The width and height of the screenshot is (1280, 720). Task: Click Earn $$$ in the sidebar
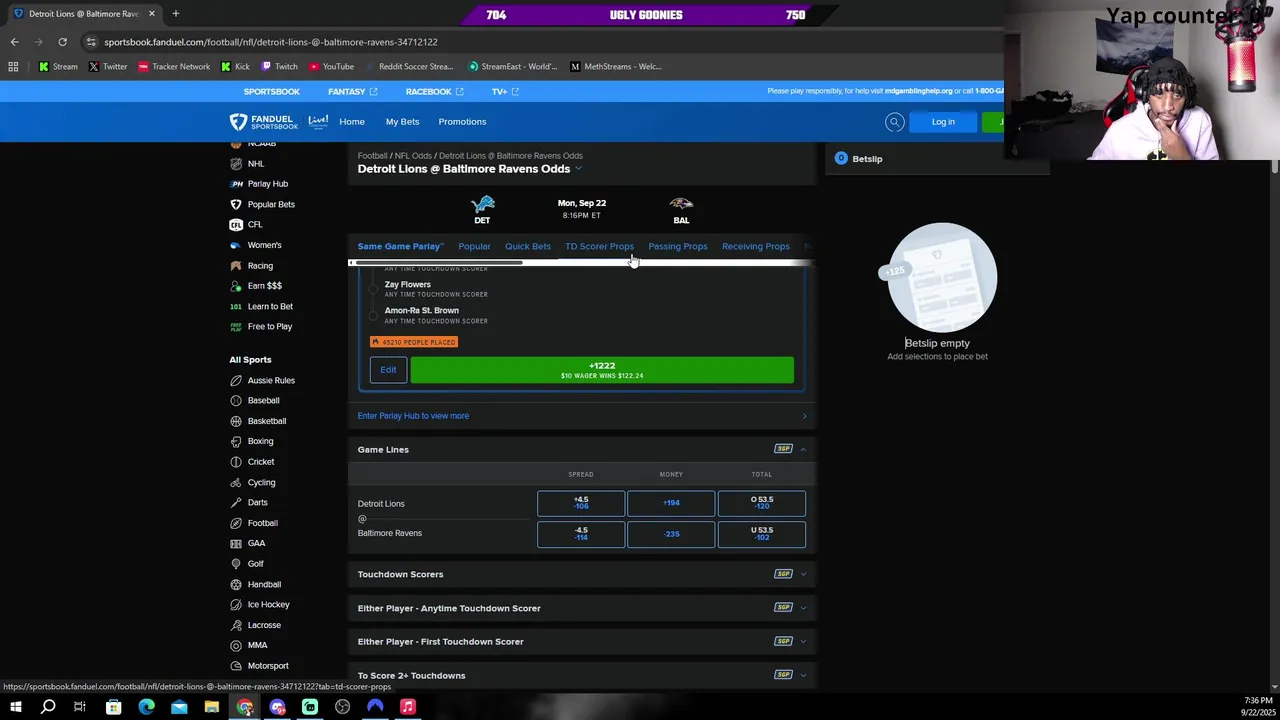tap(264, 286)
